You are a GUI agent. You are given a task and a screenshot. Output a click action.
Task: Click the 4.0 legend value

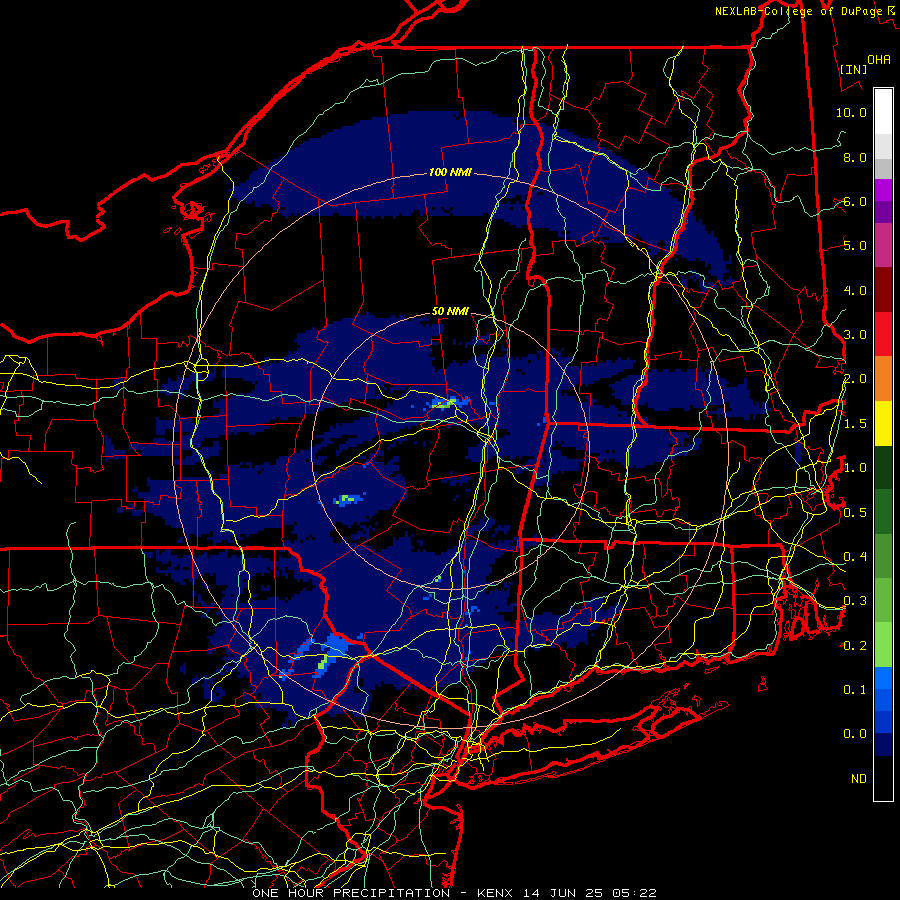click(855, 290)
